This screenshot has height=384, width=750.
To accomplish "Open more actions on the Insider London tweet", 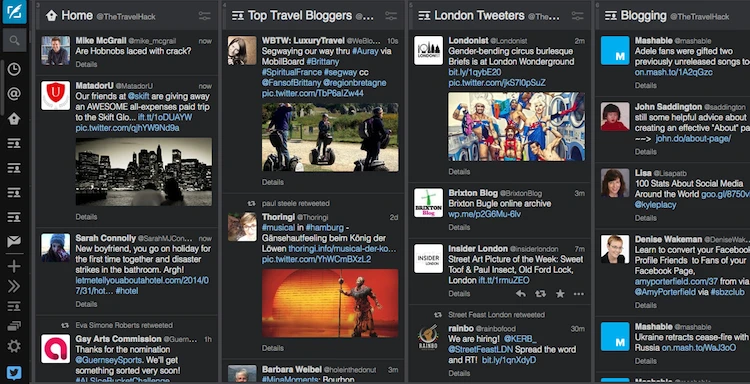I will click(x=579, y=294).
